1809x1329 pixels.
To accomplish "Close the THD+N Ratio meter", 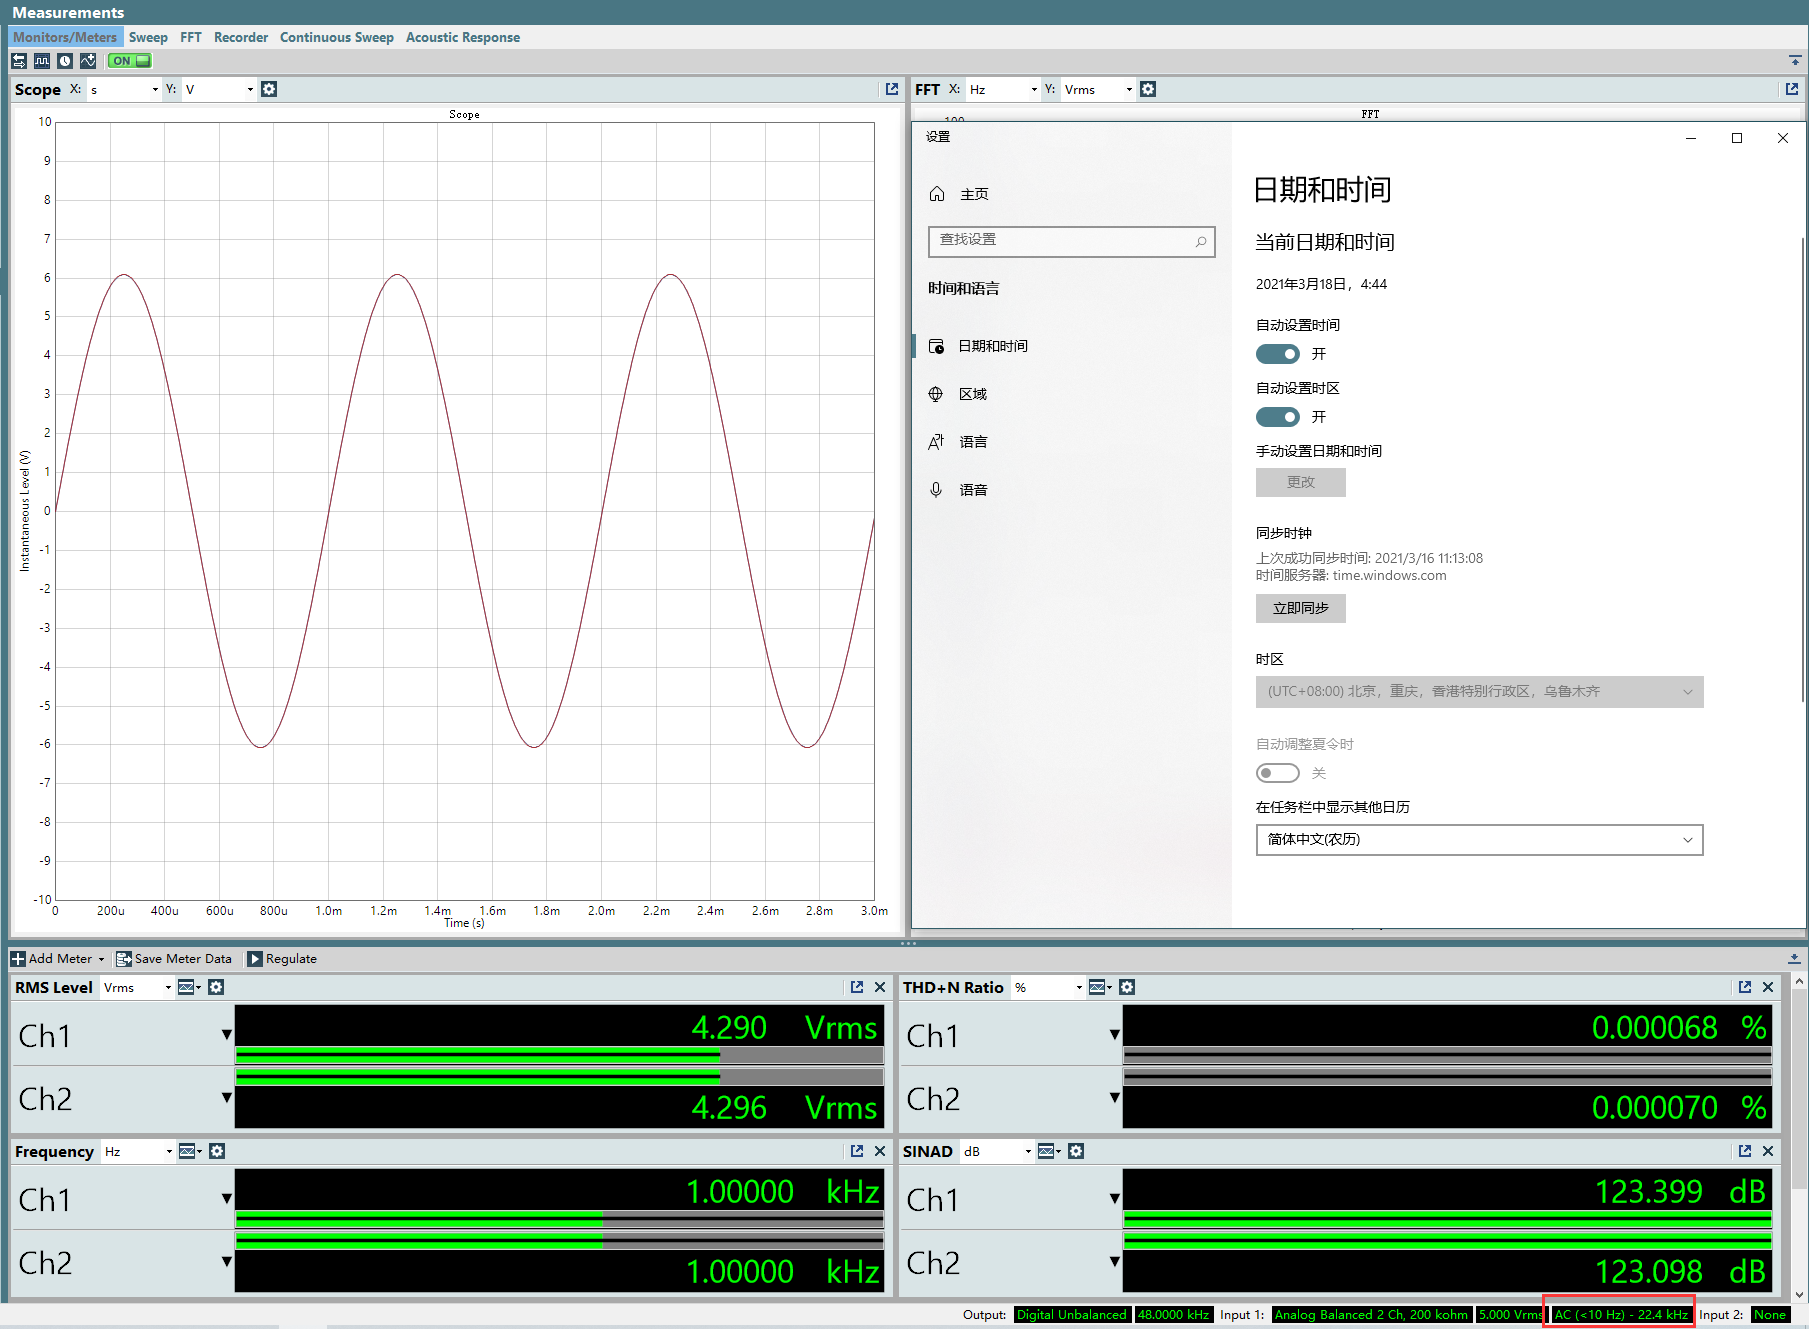I will [1768, 987].
